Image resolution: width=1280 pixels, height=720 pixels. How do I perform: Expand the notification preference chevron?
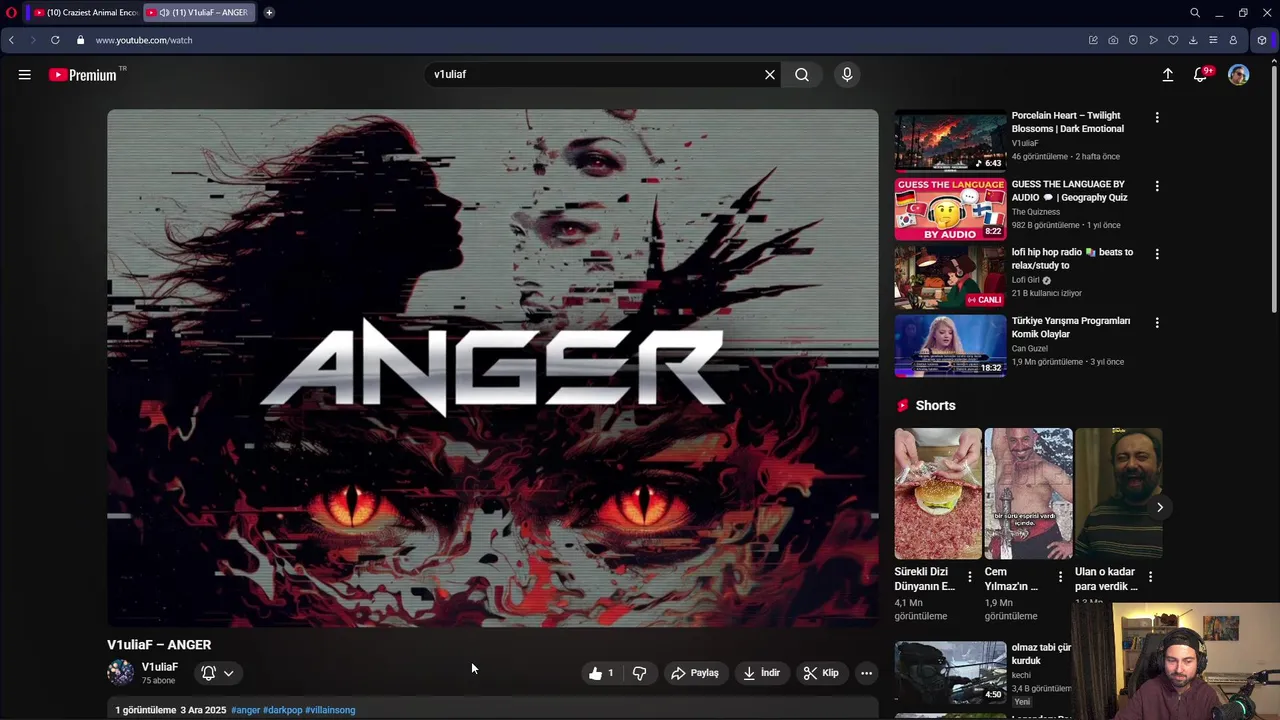229,673
